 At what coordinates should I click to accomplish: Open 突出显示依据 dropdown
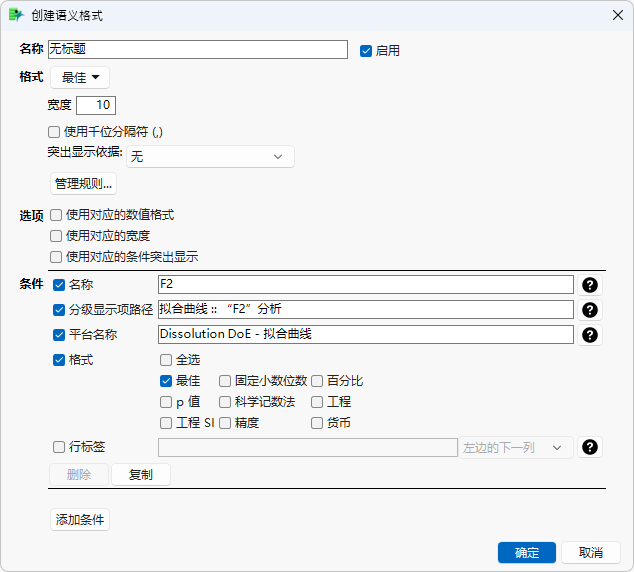click(210, 156)
